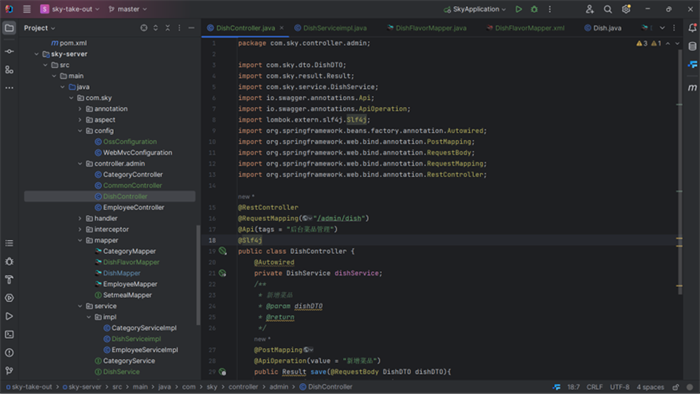The image size is (700, 394).
Task: Open IDE settings gear
Action: (626, 9)
